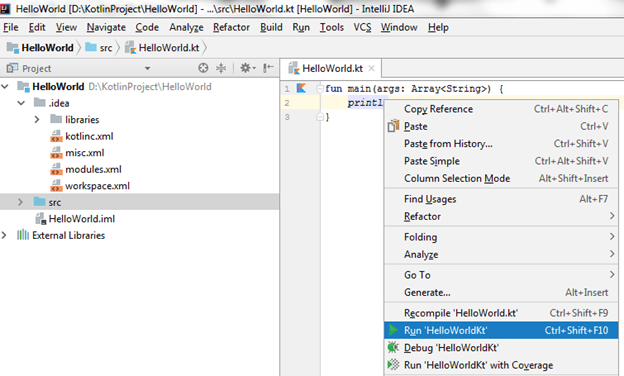This screenshot has height=376, width=624.
Task: Click the External Libraries bars icon
Action: pyautogui.click(x=23, y=235)
